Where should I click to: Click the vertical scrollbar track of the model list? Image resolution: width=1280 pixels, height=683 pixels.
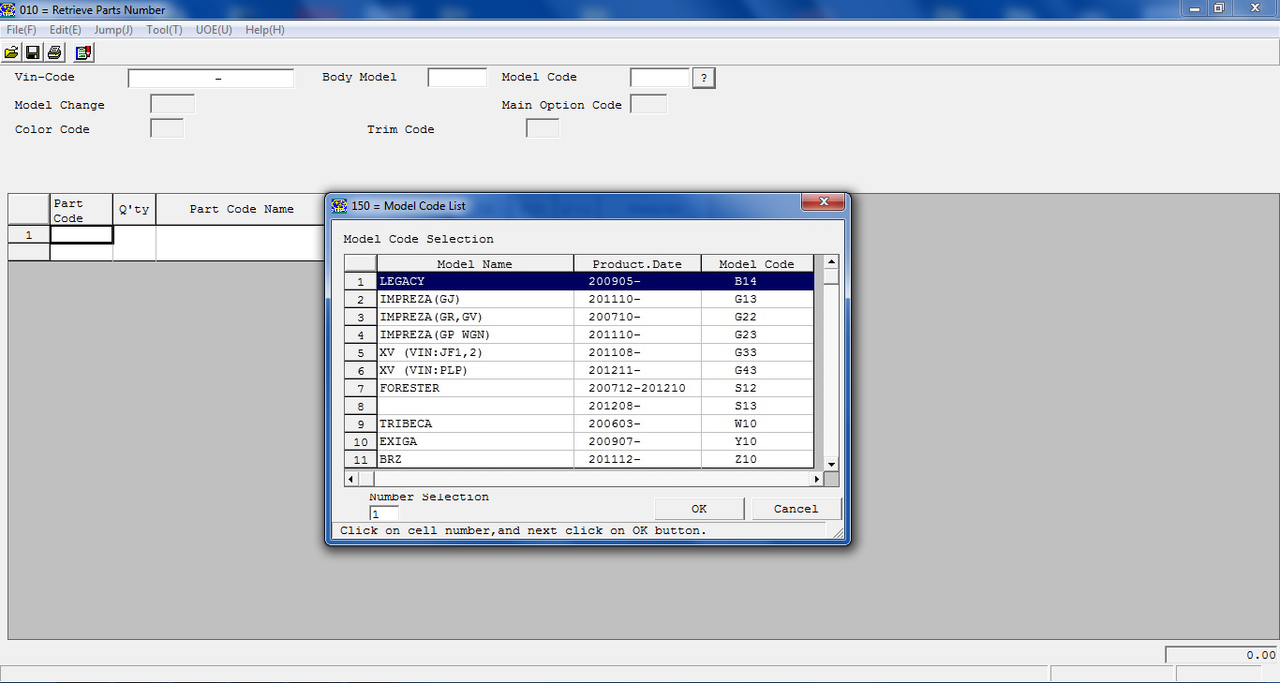(x=830, y=370)
